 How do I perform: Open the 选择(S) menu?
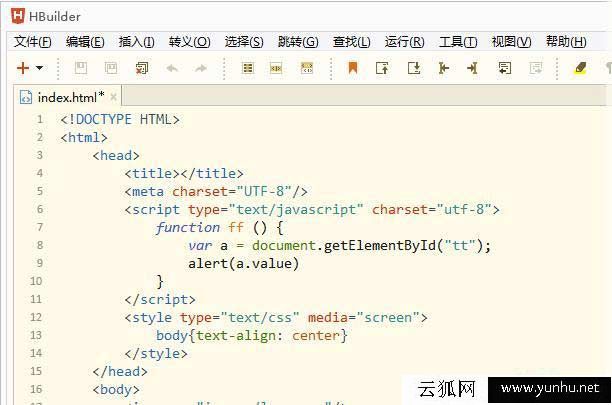[x=244, y=41]
